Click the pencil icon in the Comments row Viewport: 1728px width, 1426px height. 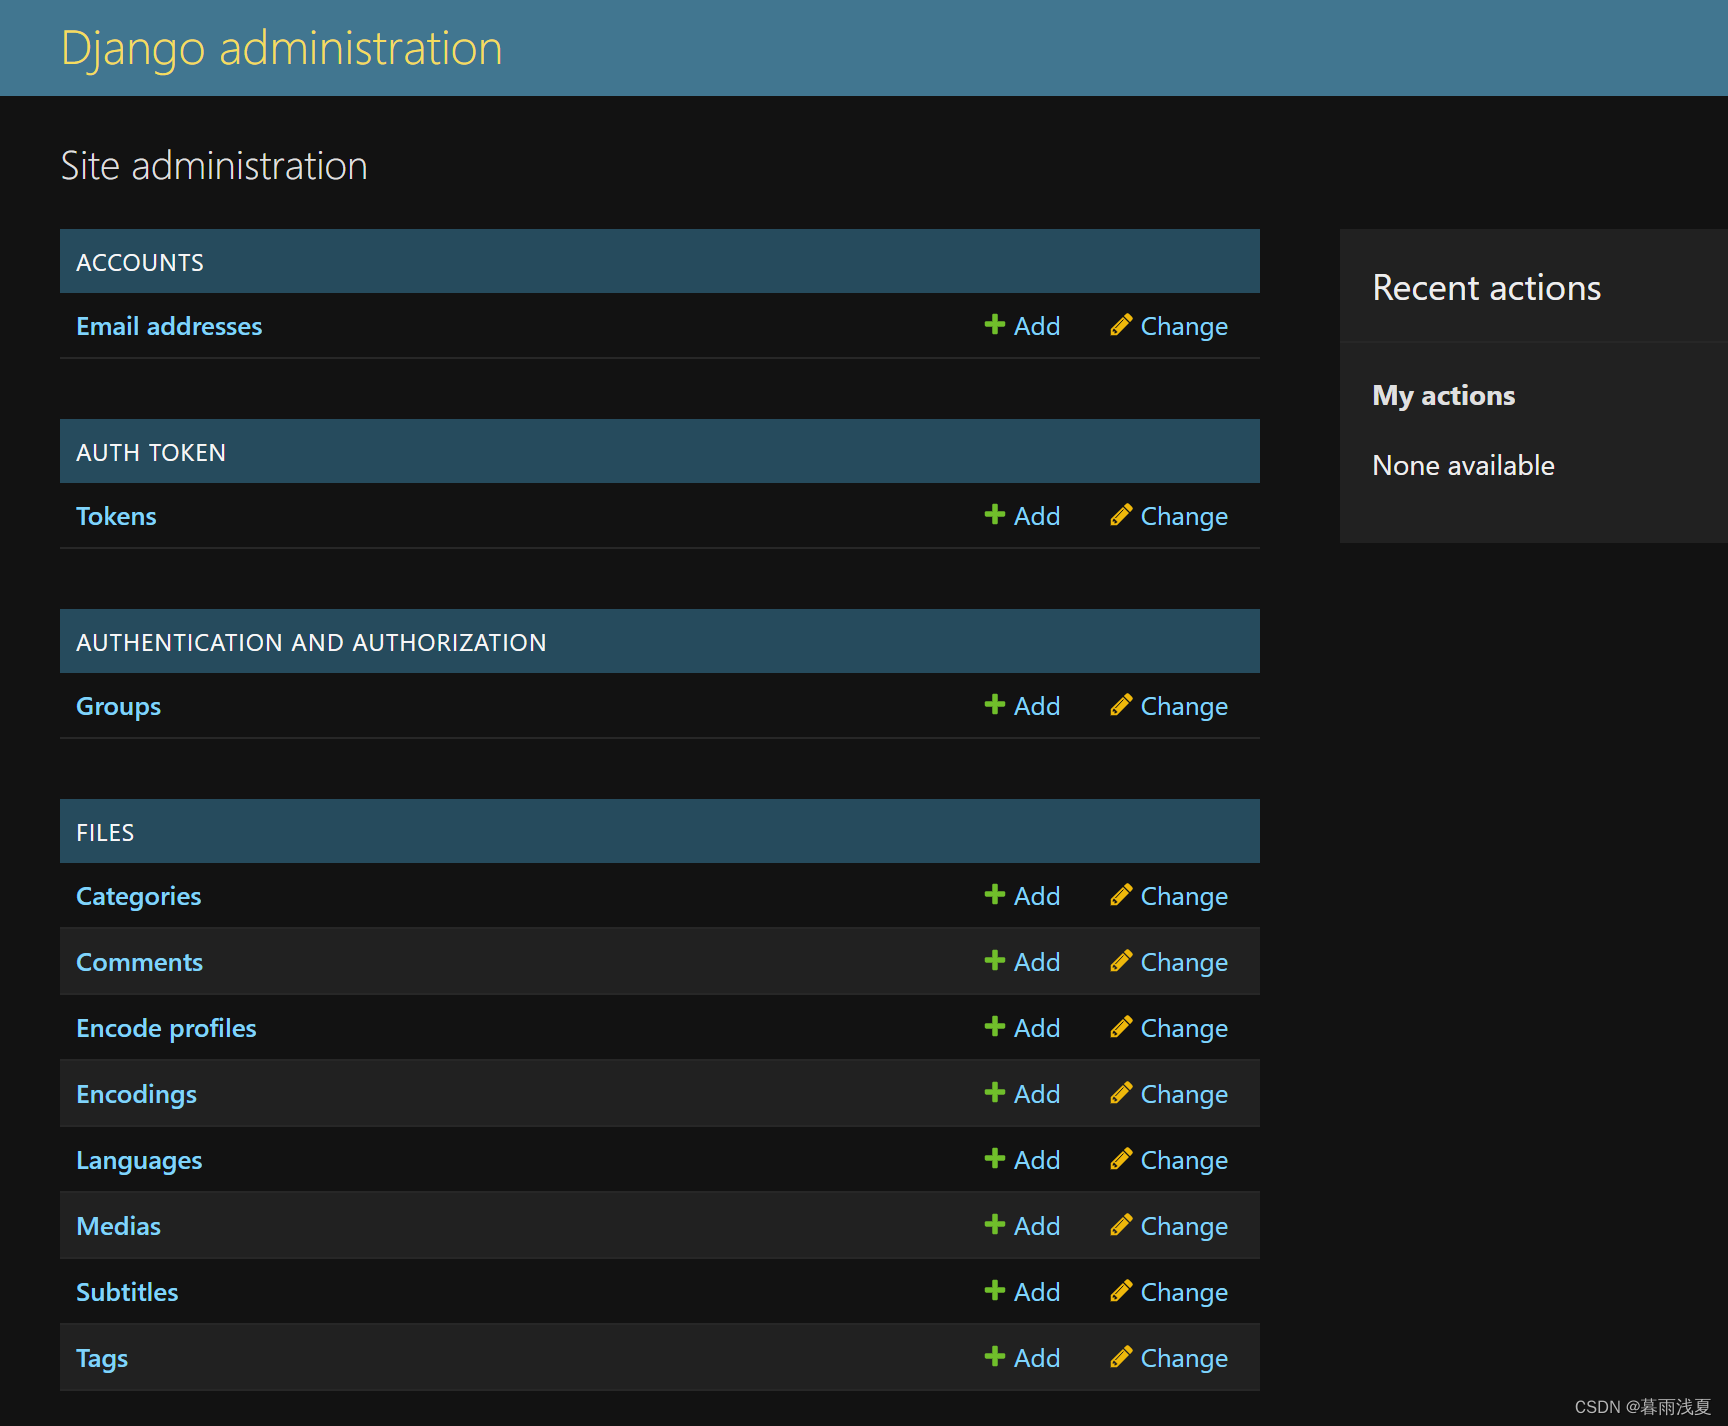pyautogui.click(x=1121, y=961)
